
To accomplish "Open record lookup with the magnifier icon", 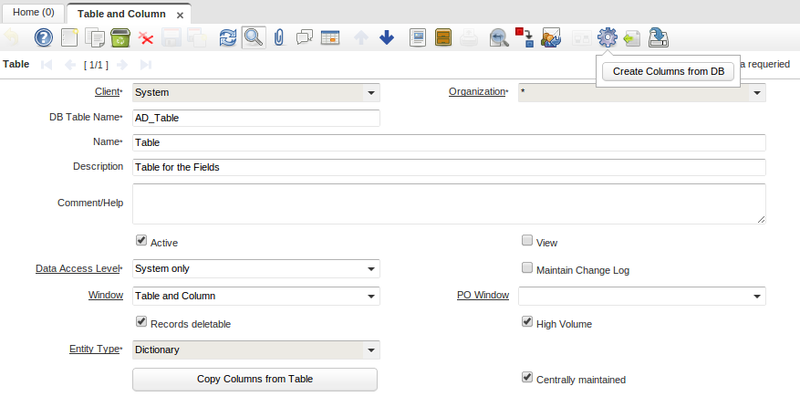I will pyautogui.click(x=254, y=38).
